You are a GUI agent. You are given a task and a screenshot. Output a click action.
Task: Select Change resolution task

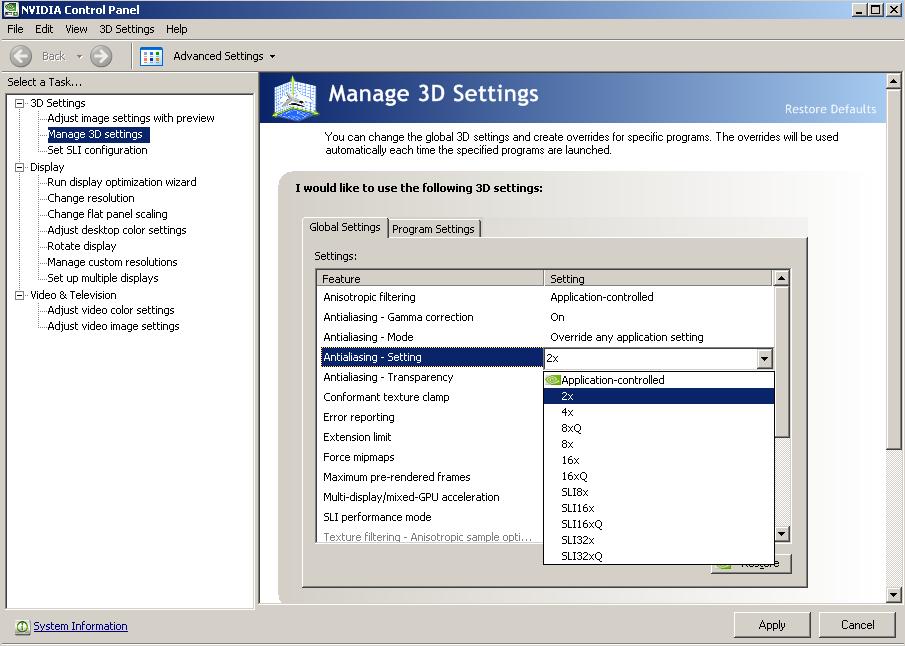(91, 198)
